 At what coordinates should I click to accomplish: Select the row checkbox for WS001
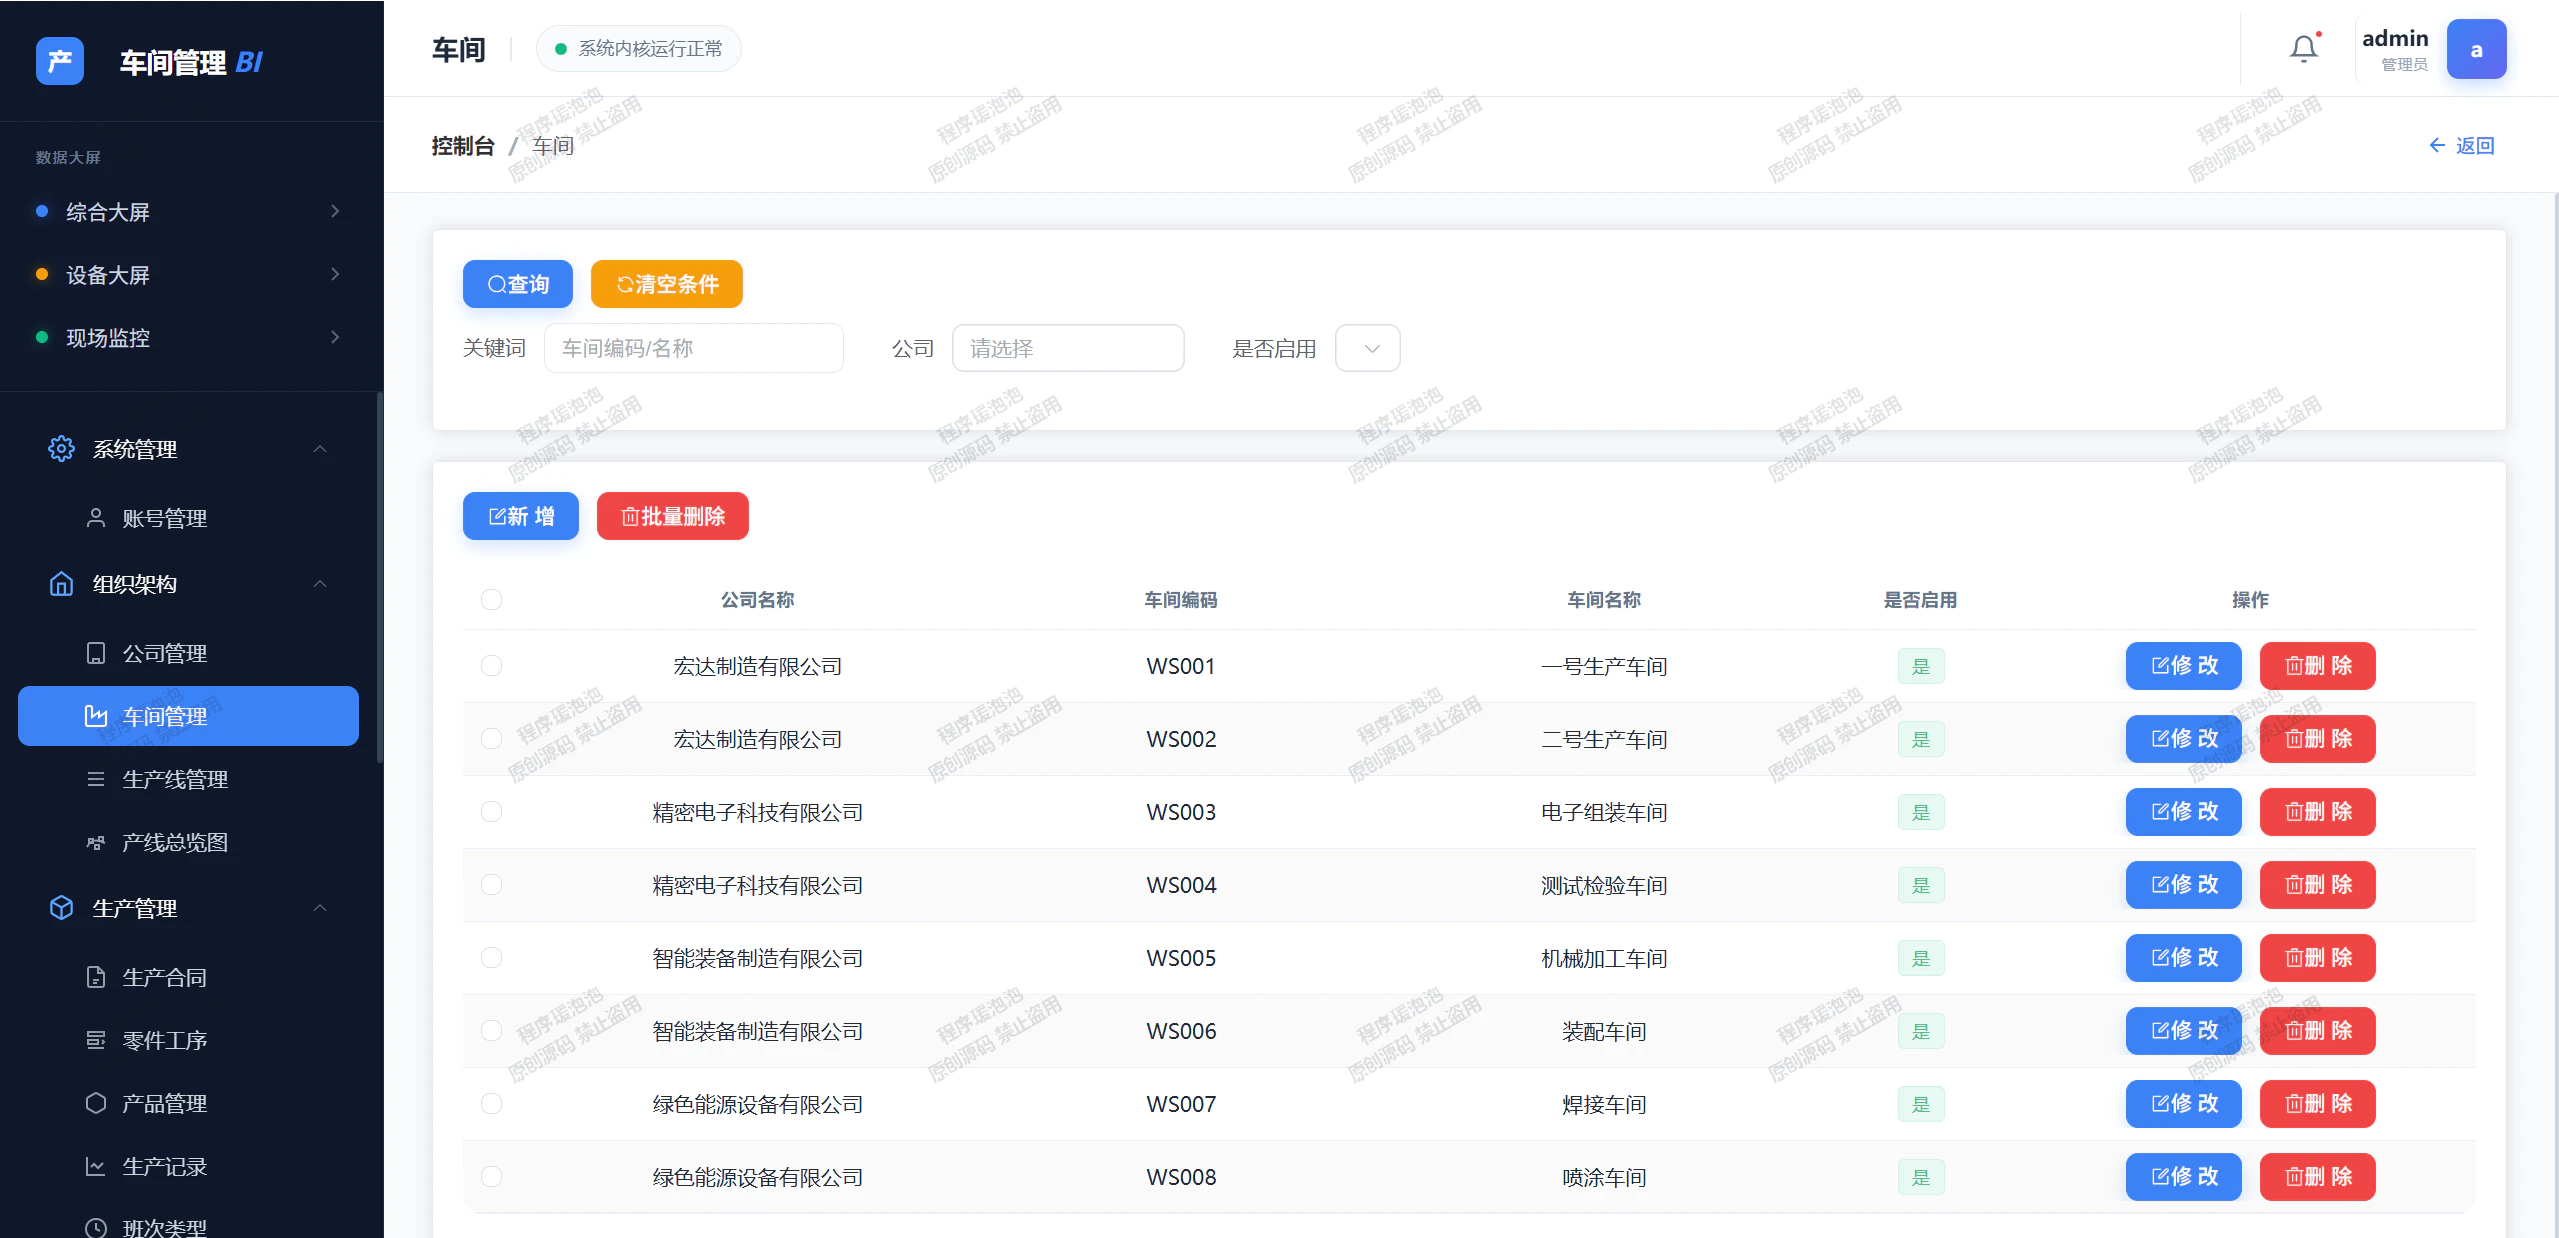(x=491, y=665)
